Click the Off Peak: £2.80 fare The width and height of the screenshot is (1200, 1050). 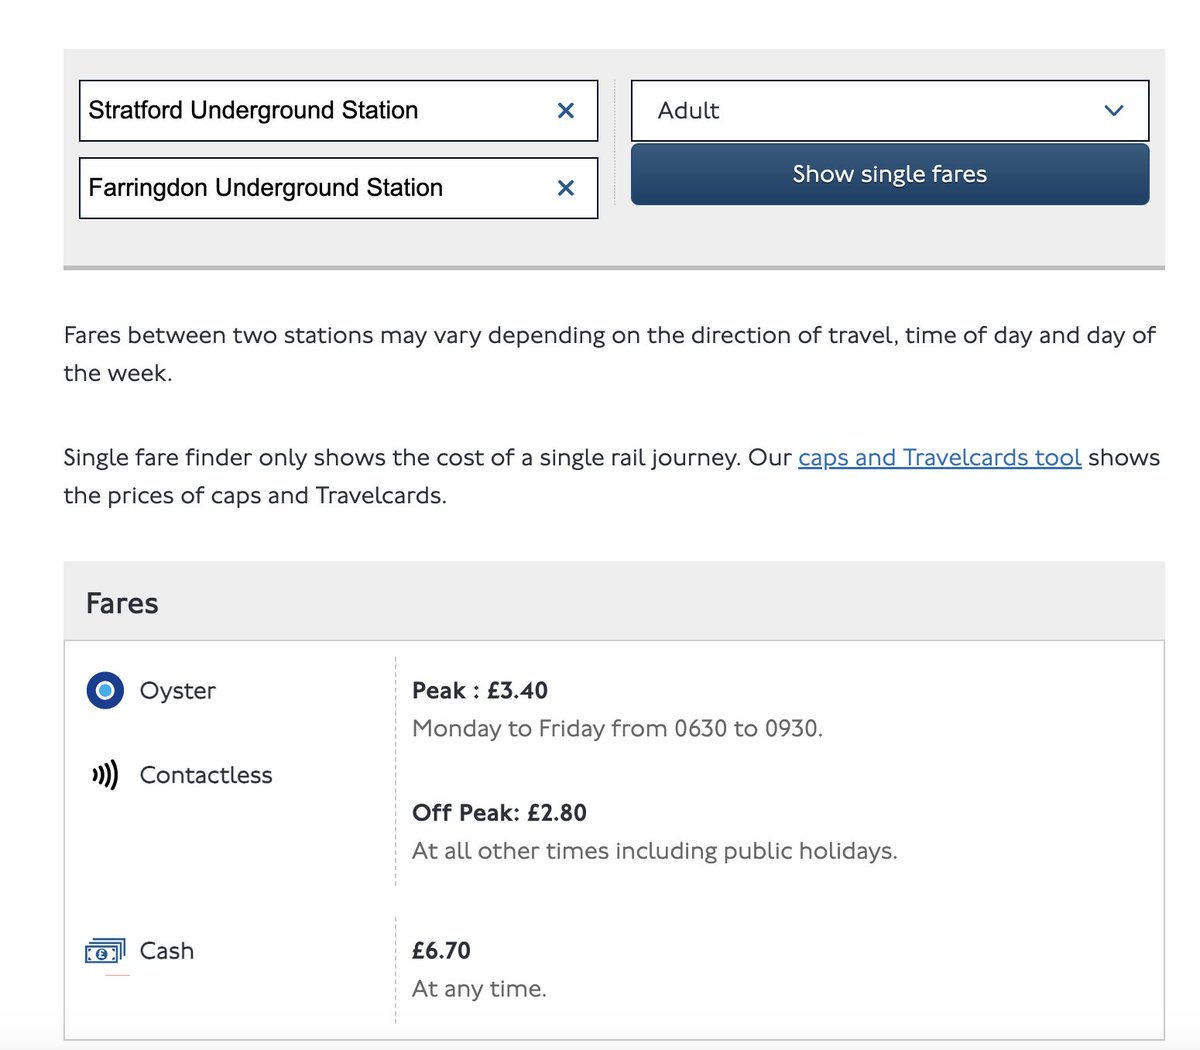(499, 812)
